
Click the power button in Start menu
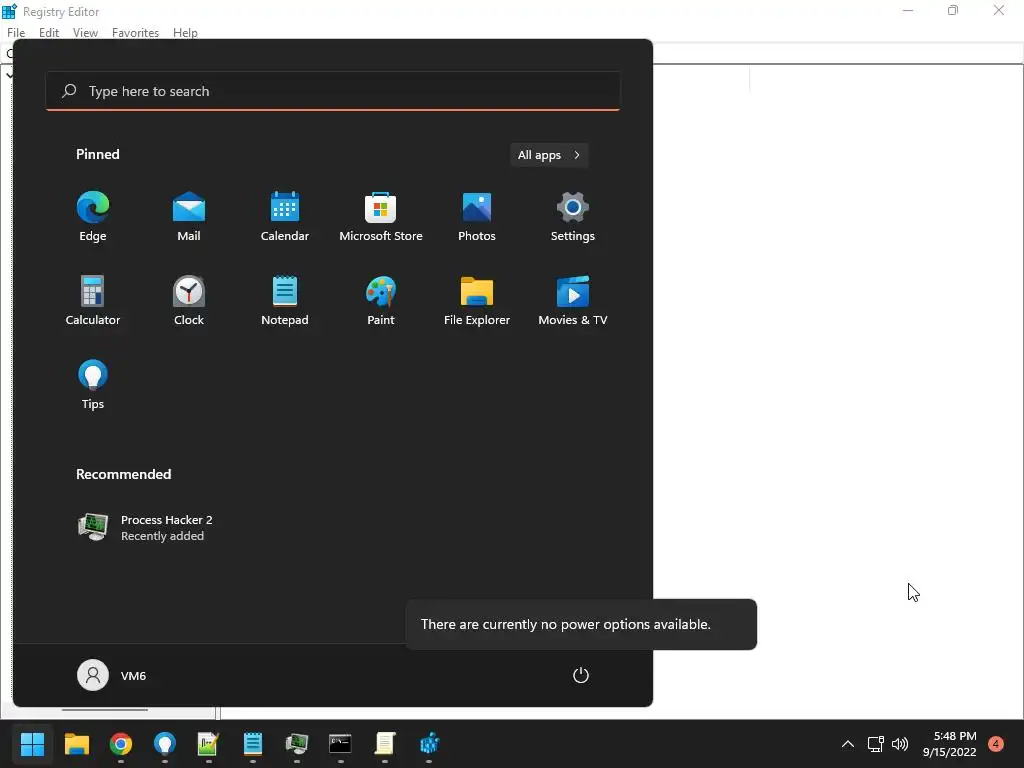click(x=581, y=675)
